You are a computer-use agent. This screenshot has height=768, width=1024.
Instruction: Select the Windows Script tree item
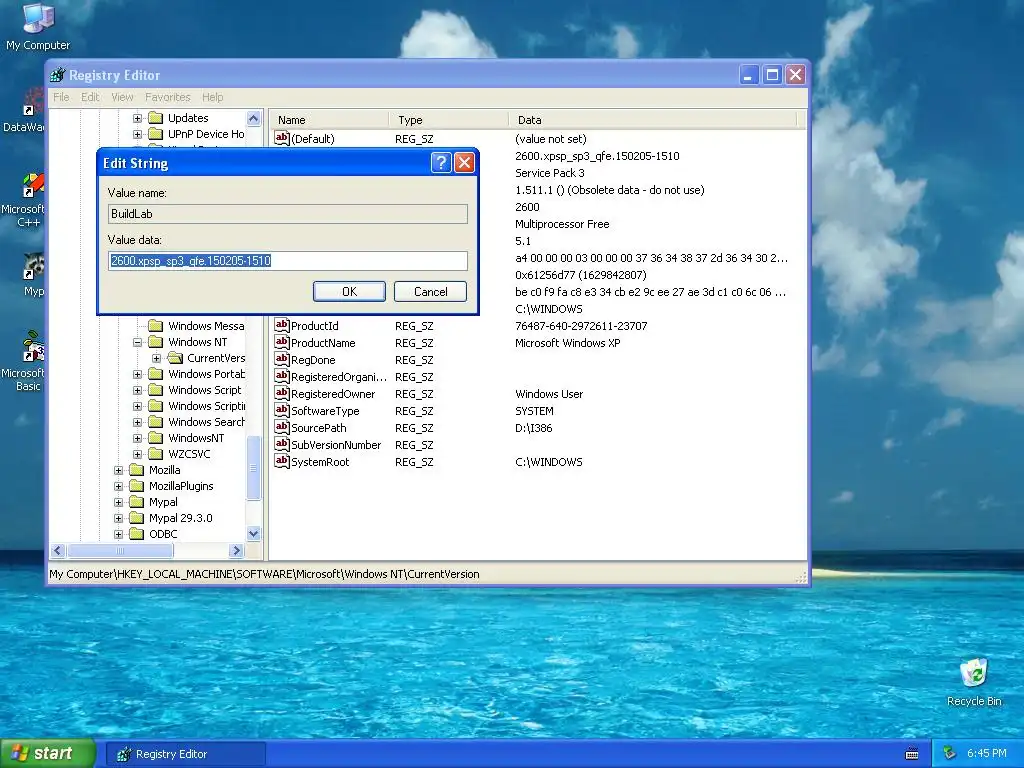tap(204, 390)
